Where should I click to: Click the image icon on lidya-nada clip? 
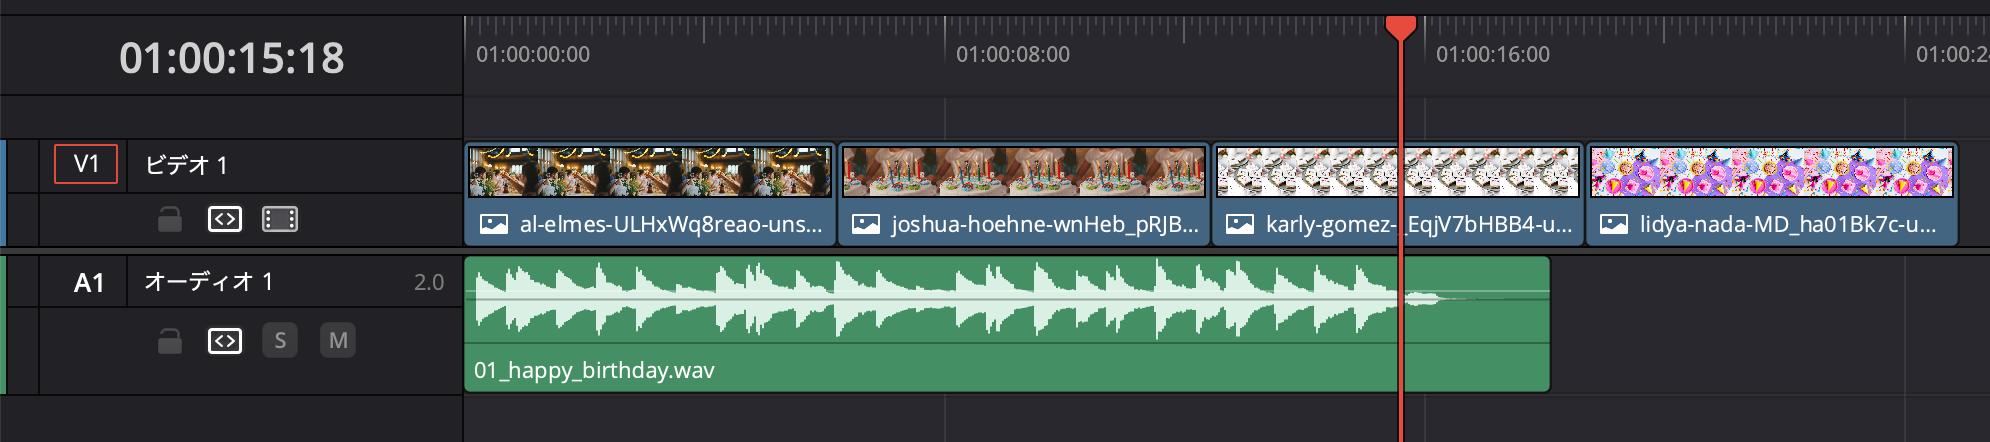click(1614, 224)
